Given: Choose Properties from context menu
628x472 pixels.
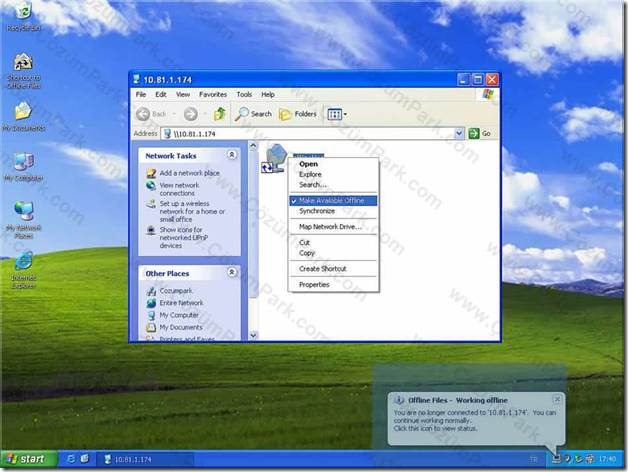Looking at the screenshot, I should pos(333,284).
